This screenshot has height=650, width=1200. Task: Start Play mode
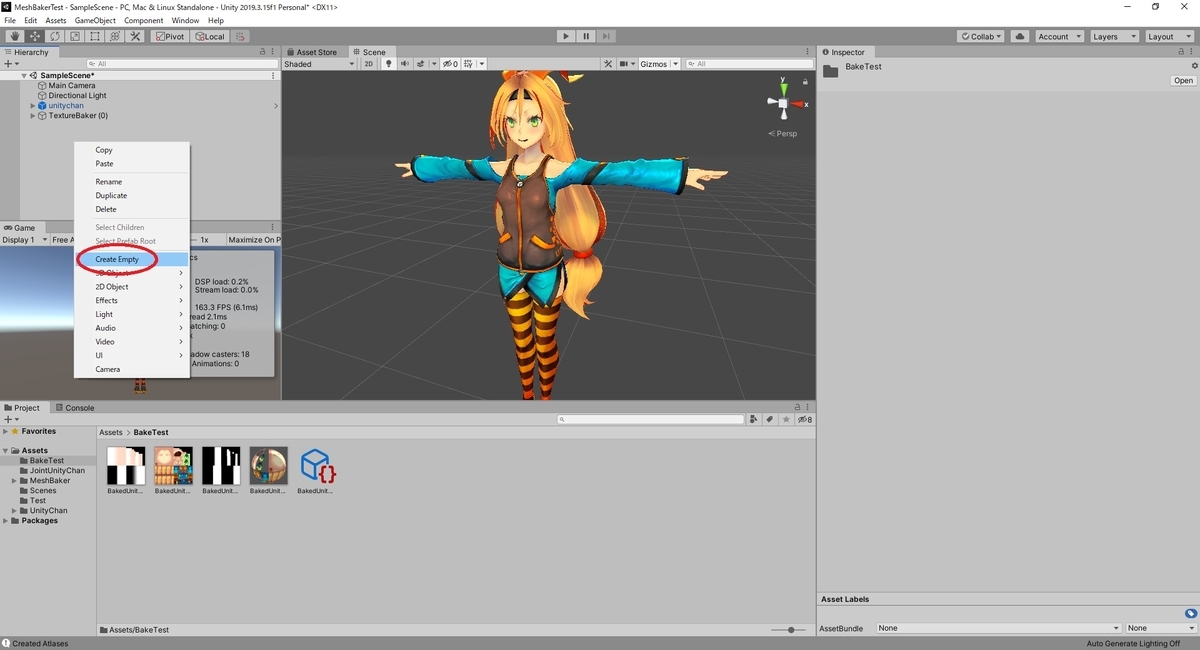coord(566,36)
